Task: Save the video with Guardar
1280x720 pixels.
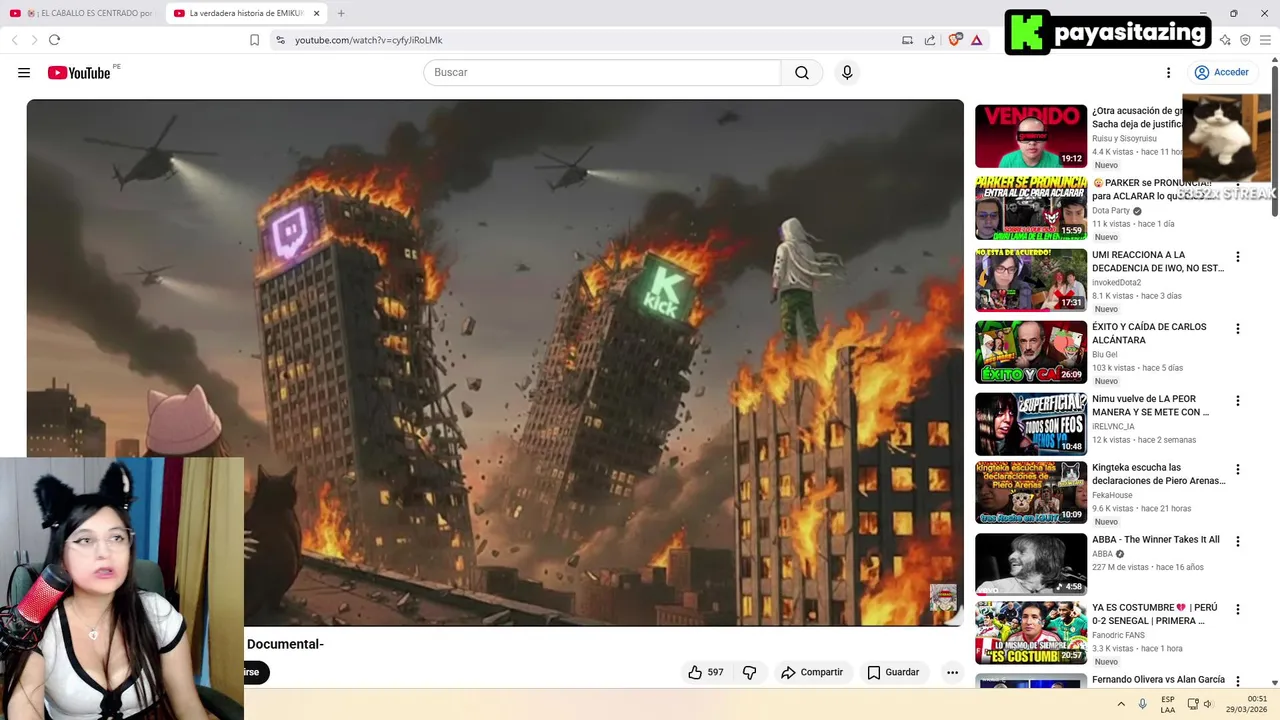Action: [893, 673]
